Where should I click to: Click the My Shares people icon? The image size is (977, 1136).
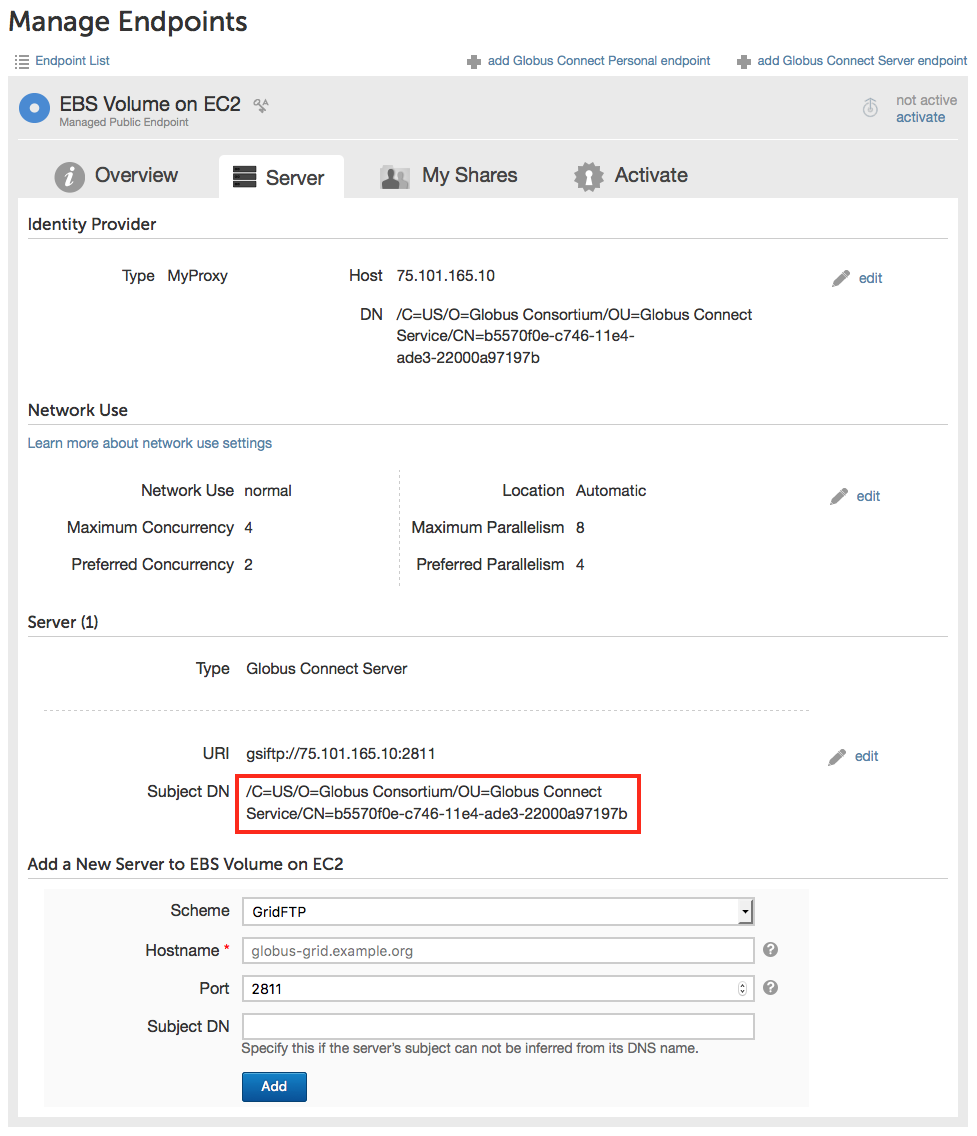coord(395,177)
